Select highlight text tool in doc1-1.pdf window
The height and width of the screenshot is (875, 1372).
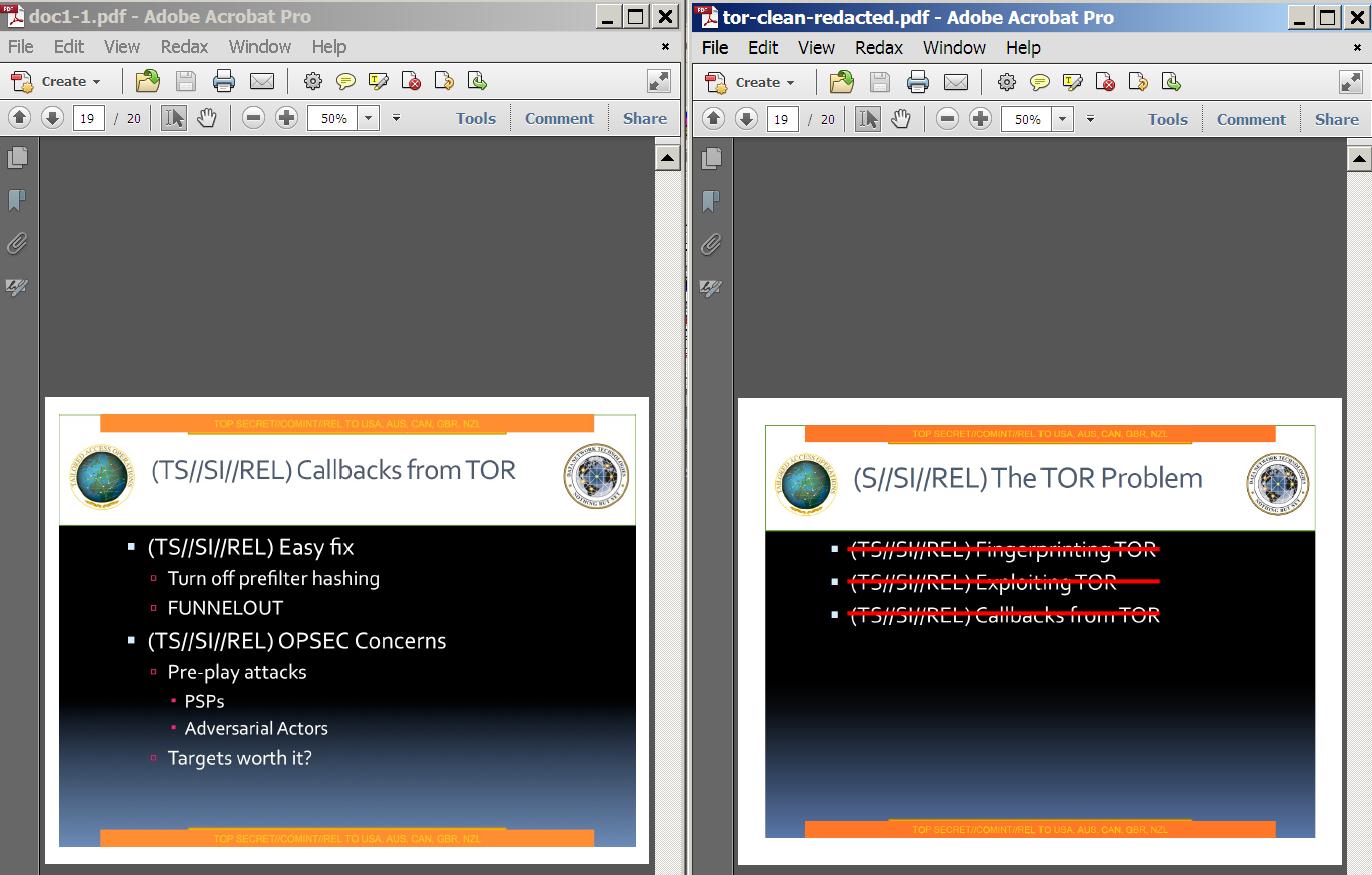pyautogui.click(x=378, y=81)
